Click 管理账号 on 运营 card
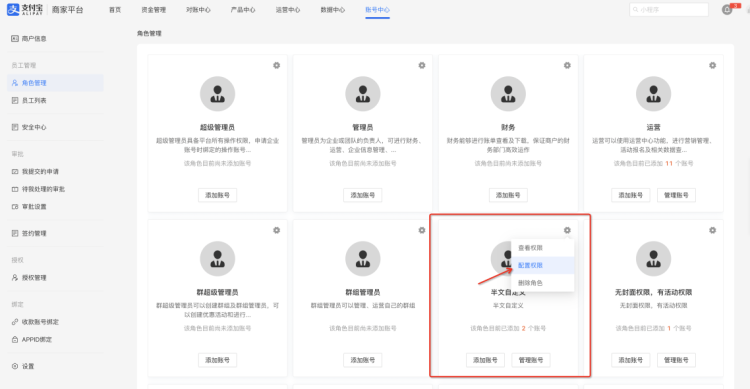This screenshot has width=750, height=389. [x=676, y=195]
